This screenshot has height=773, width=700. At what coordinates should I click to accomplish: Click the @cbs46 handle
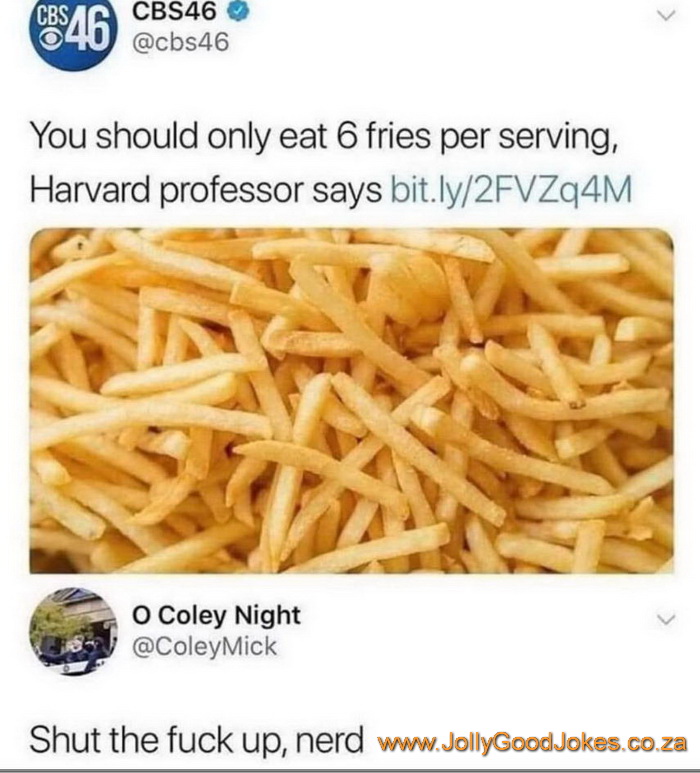click(181, 42)
